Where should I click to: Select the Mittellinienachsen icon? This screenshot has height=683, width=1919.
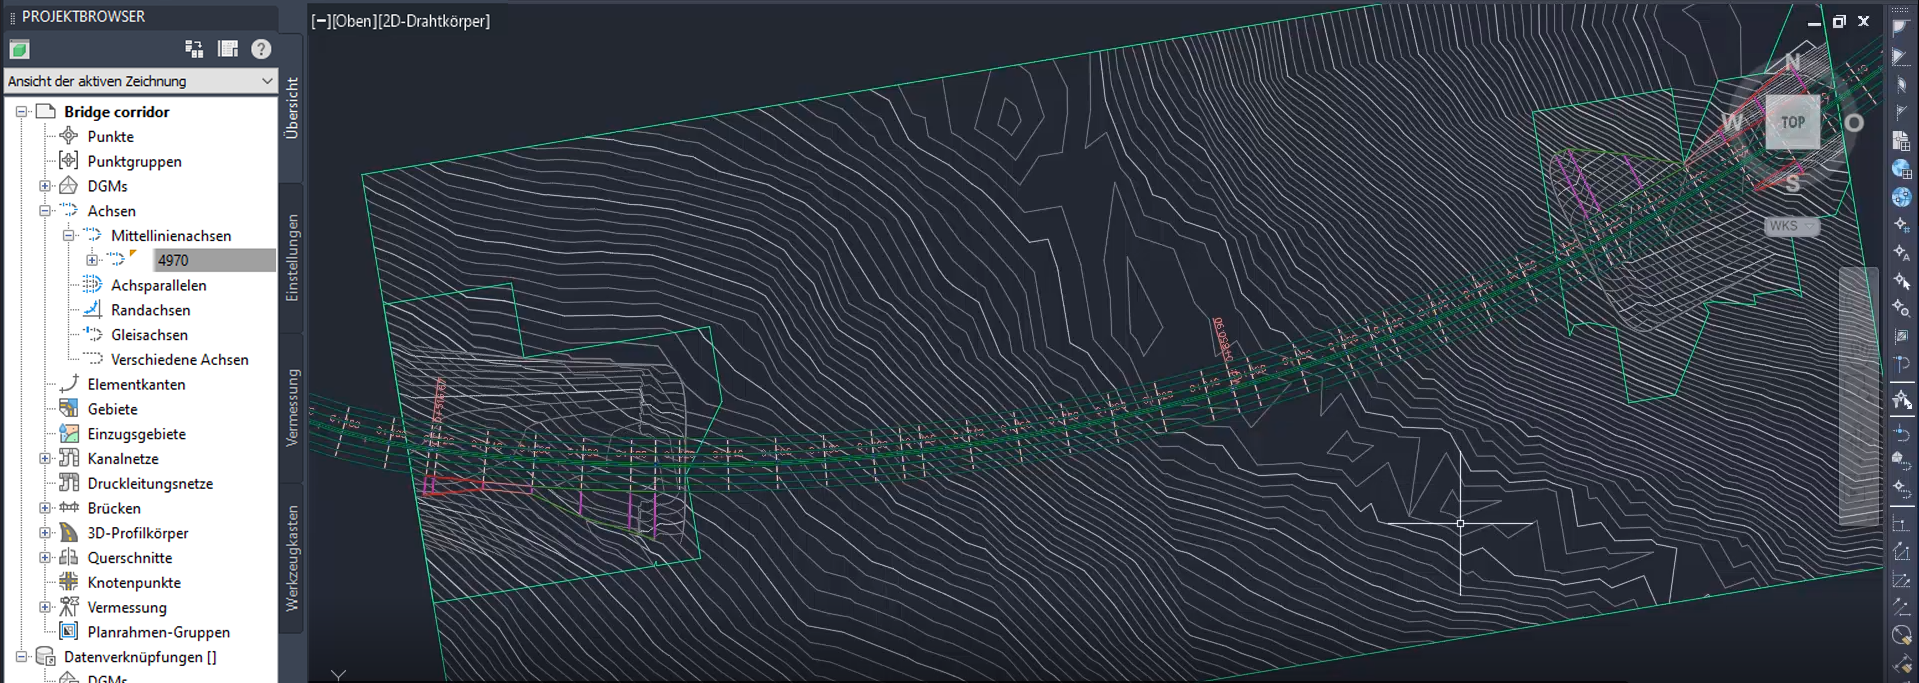click(x=93, y=235)
